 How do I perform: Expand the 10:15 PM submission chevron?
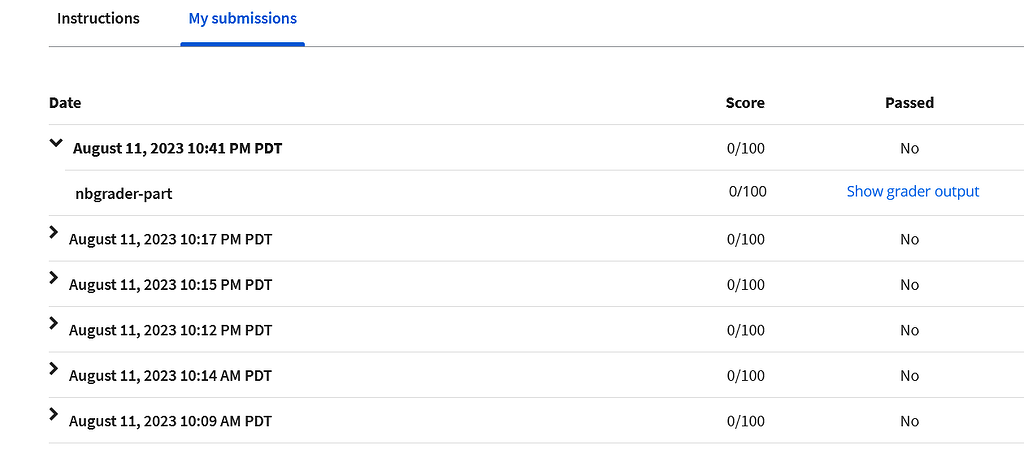[x=54, y=278]
